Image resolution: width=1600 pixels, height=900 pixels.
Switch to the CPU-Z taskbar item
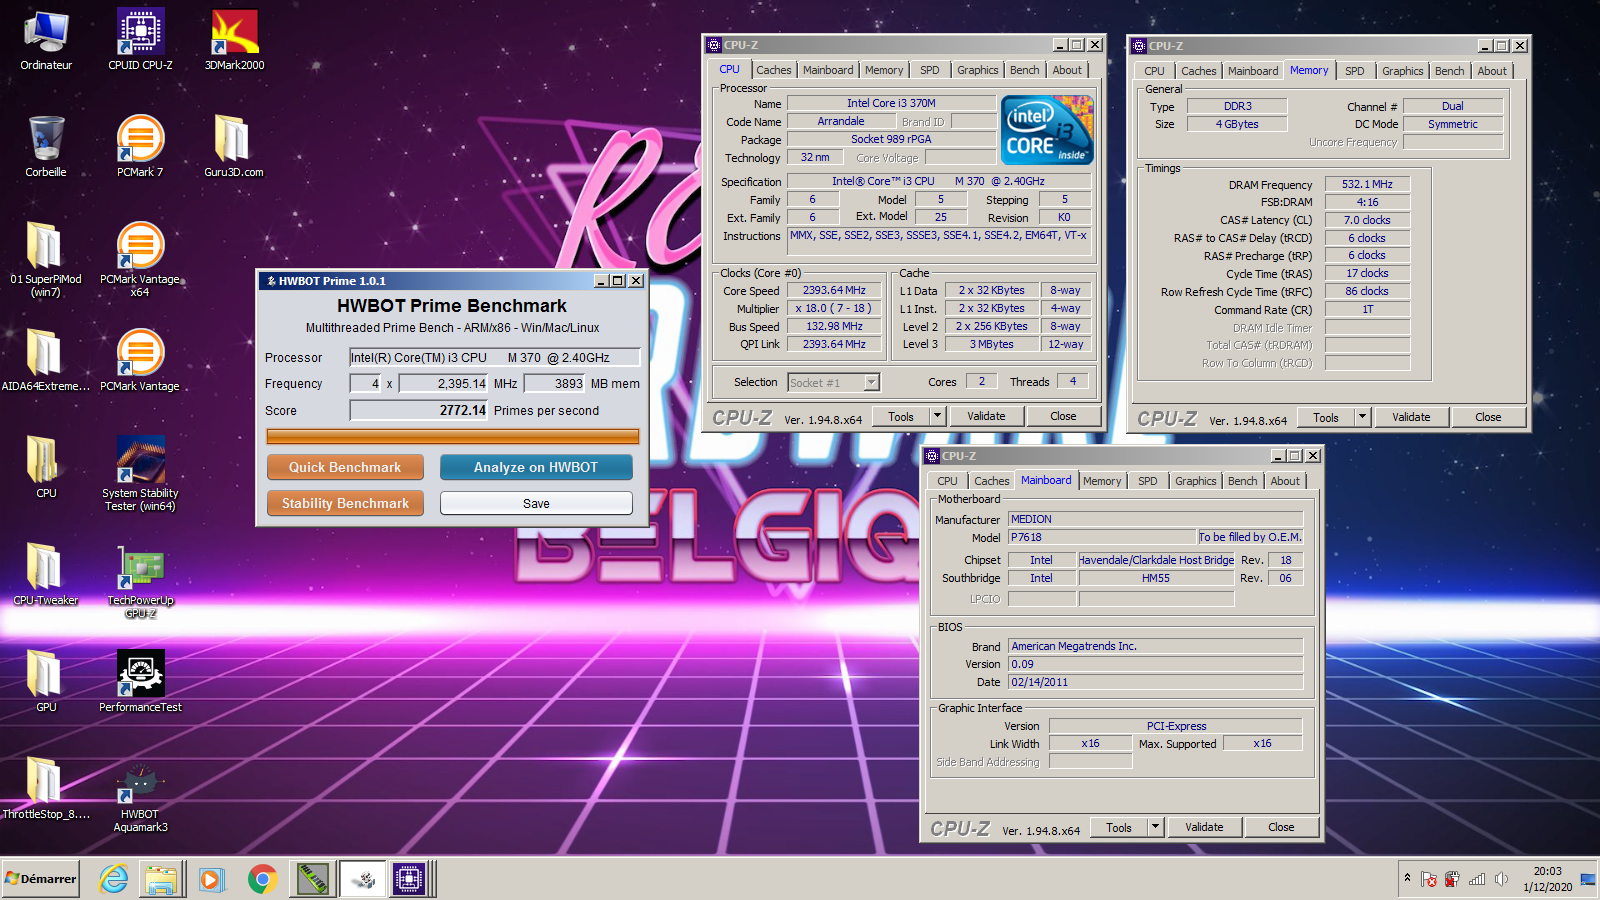click(x=409, y=879)
